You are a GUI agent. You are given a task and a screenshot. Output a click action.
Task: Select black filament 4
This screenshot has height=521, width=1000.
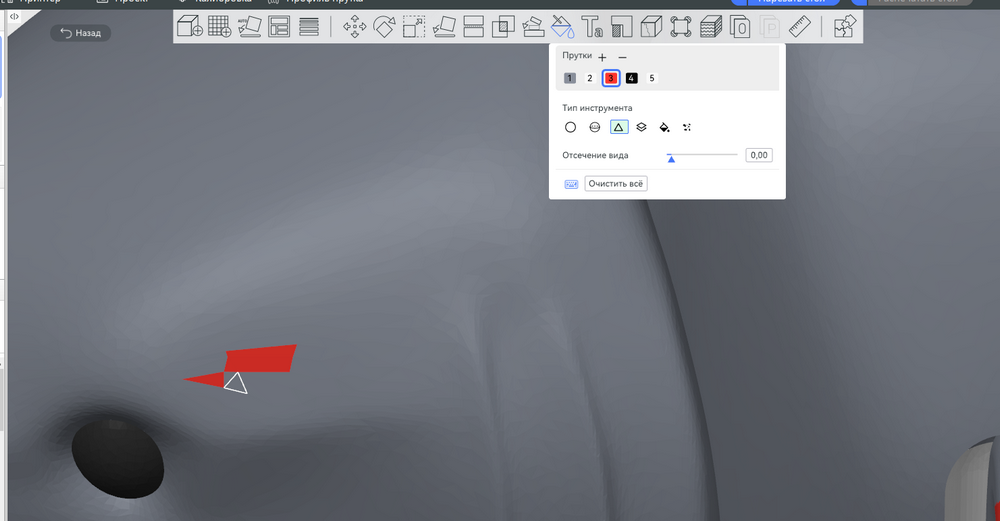tap(631, 78)
